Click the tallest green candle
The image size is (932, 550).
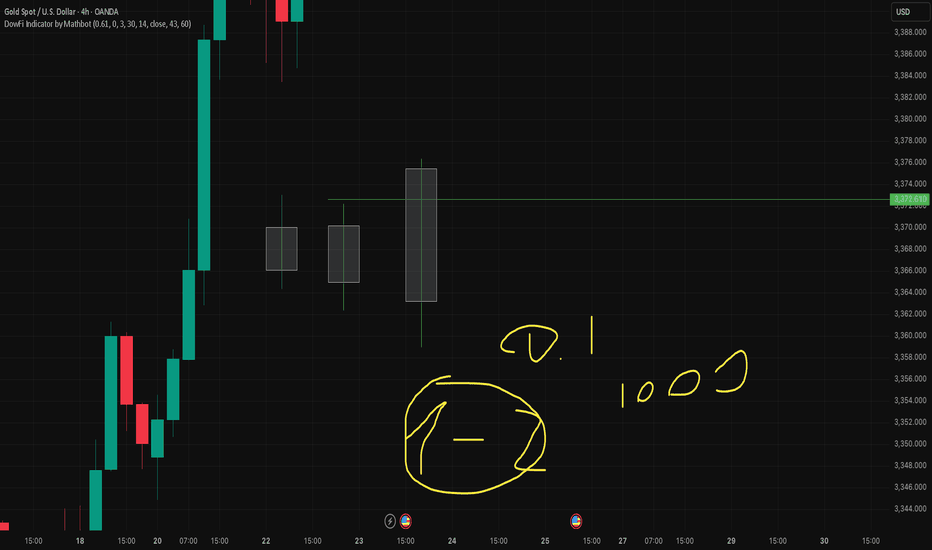(x=204, y=155)
